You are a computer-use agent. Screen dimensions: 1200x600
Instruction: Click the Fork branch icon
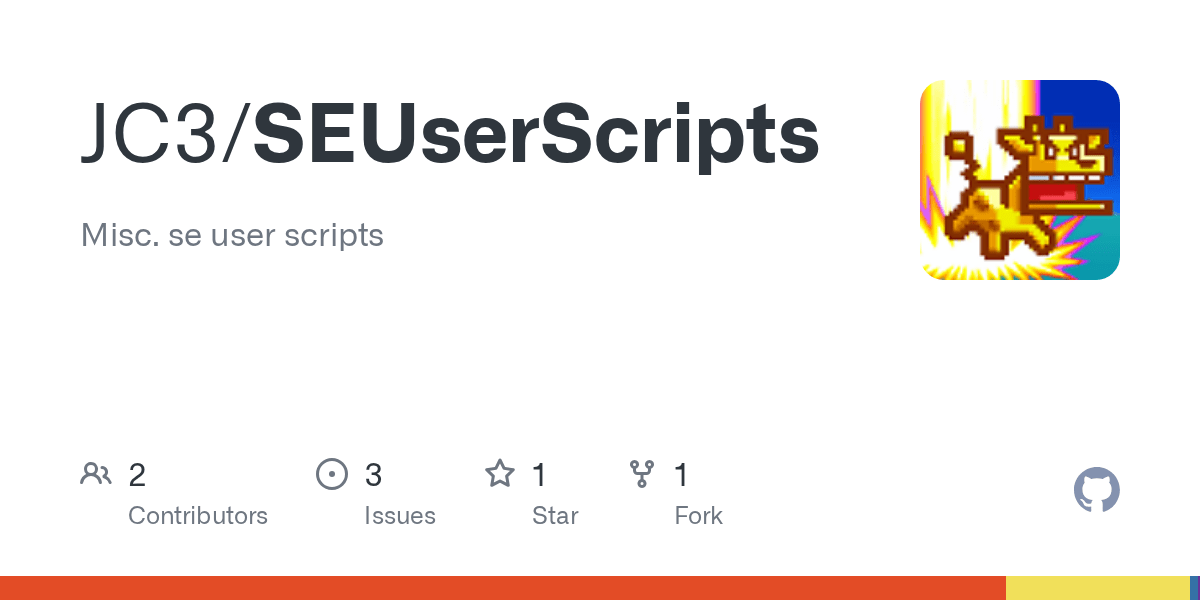tap(641, 474)
